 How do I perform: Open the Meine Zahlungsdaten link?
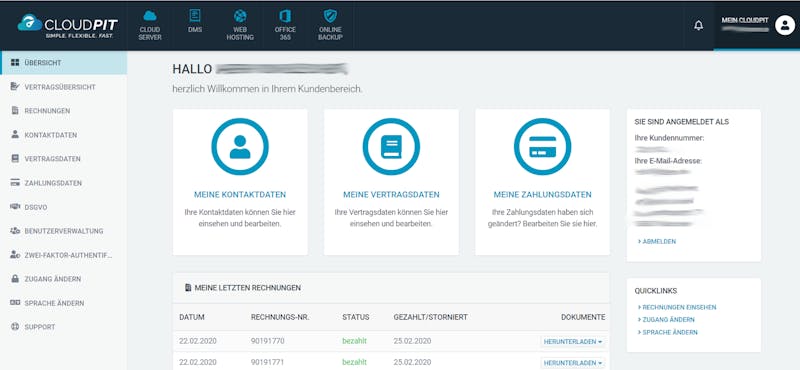[x=542, y=194]
